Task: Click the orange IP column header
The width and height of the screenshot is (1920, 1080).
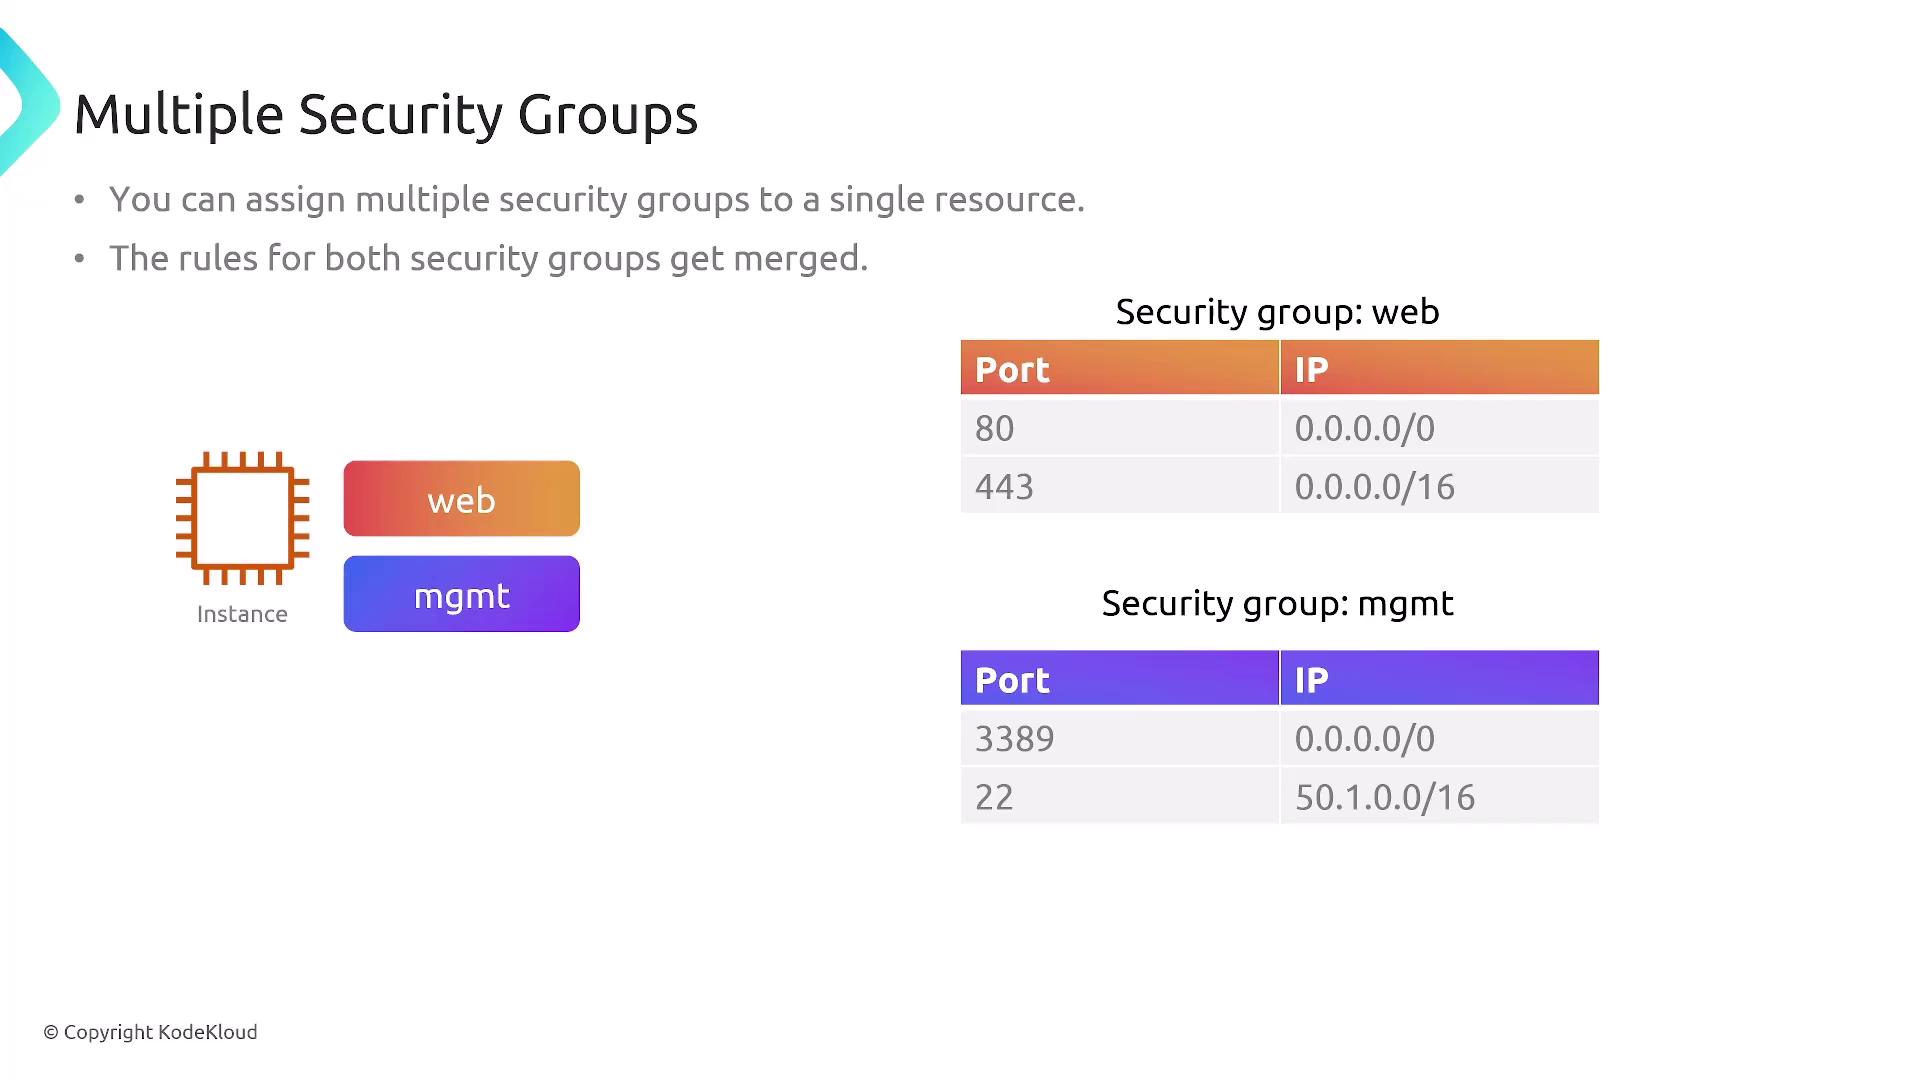Action: pyautogui.click(x=1439, y=369)
